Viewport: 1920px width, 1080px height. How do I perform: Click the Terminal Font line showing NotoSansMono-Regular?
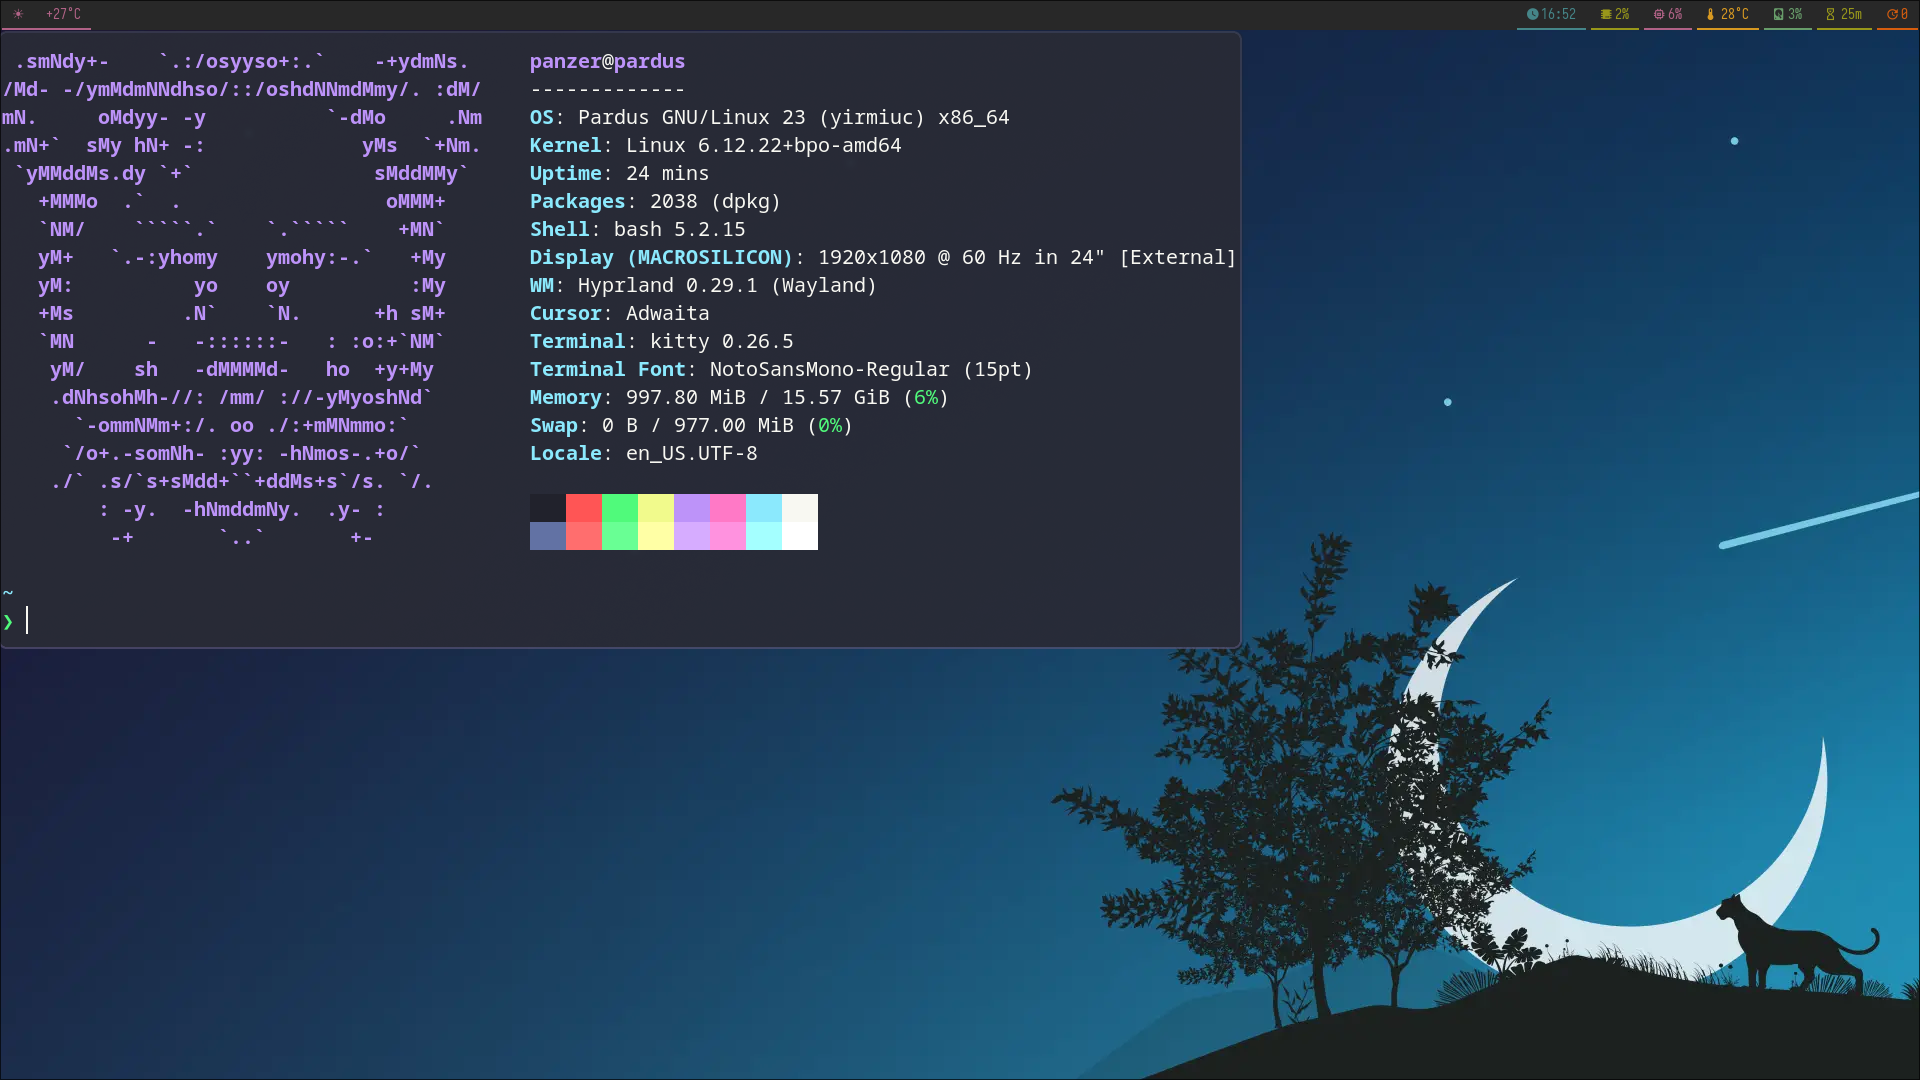pyautogui.click(x=781, y=369)
